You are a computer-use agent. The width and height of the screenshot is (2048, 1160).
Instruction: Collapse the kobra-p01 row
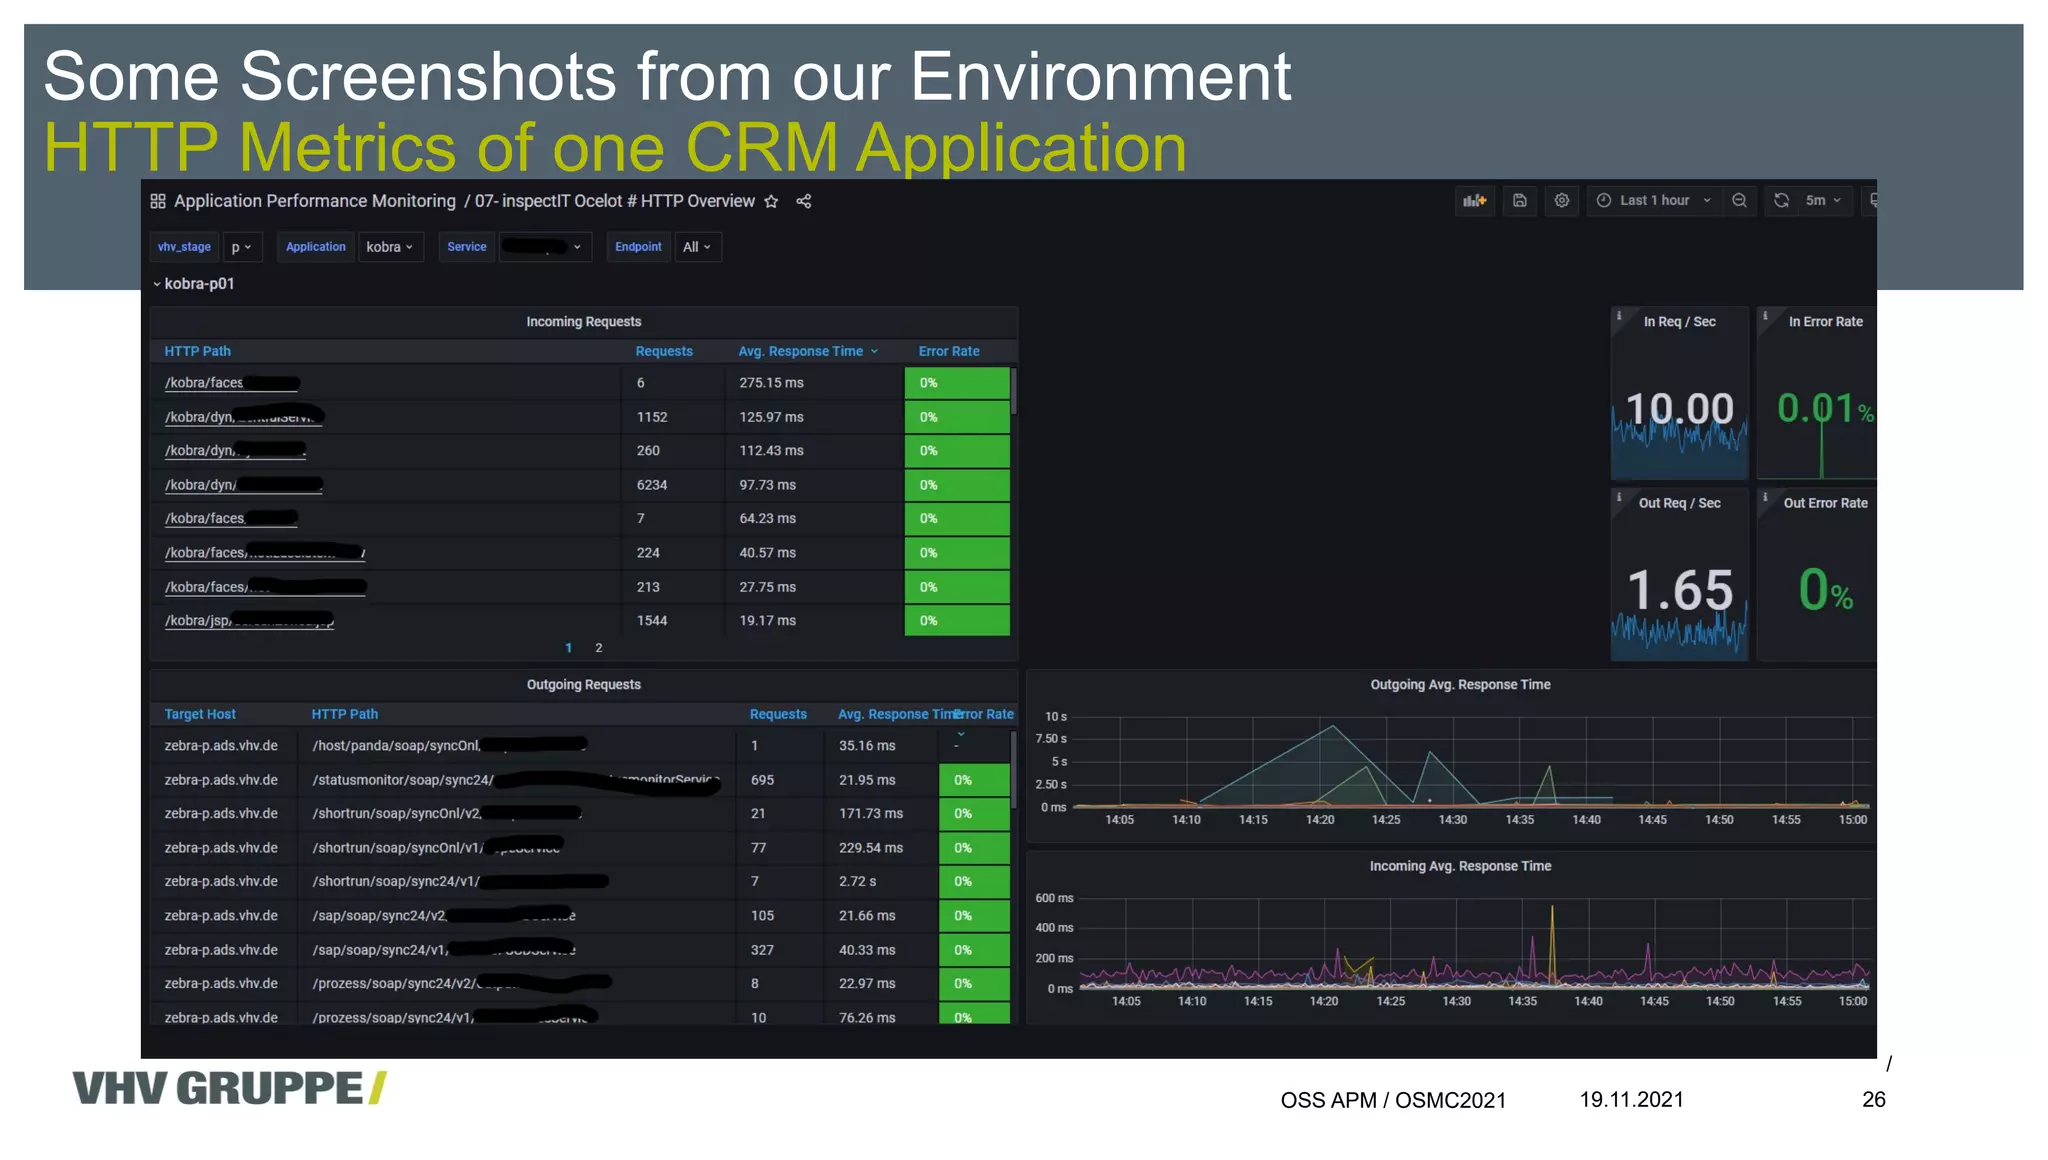pos(194,284)
